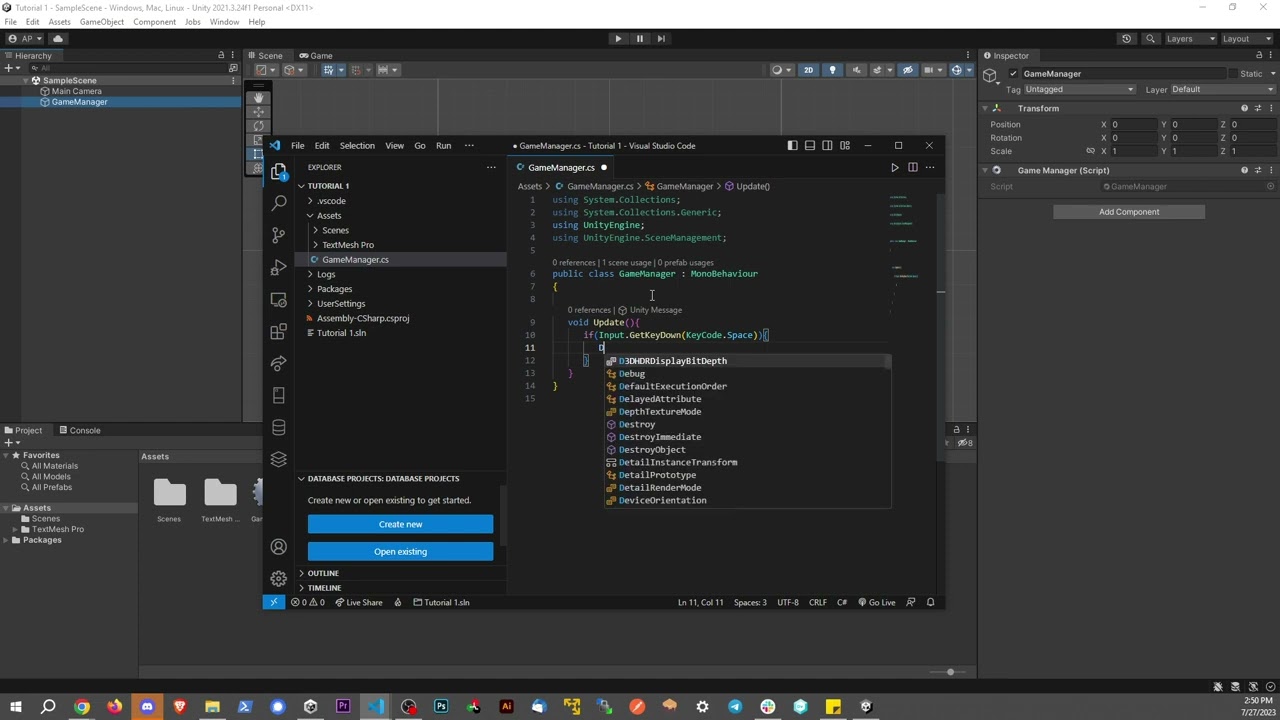The image size is (1280, 720).
Task: Click Create new database project button
Action: (400, 524)
